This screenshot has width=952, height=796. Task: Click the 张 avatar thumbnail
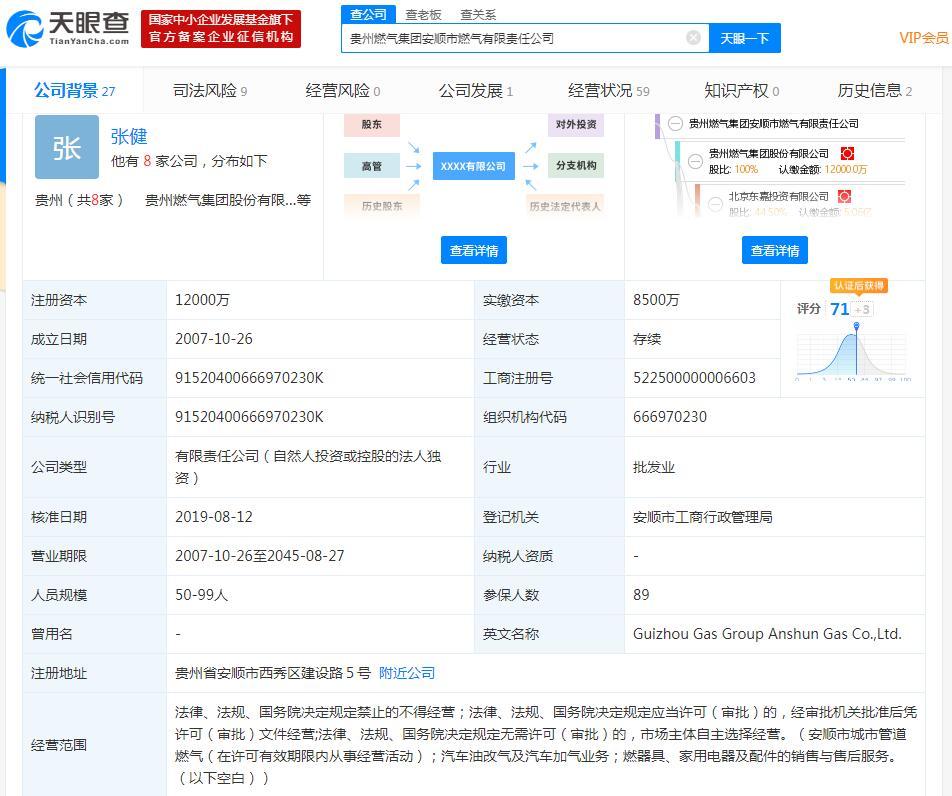tap(67, 147)
